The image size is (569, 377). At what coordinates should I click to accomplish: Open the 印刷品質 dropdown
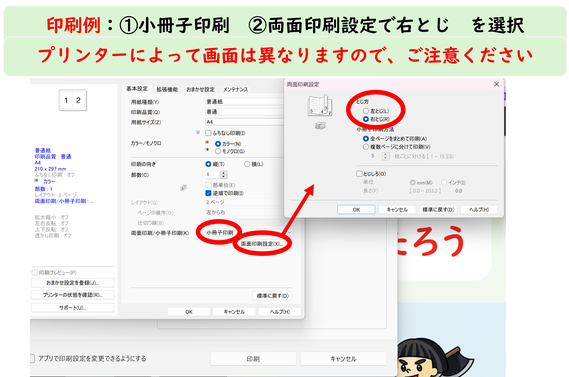tap(245, 112)
